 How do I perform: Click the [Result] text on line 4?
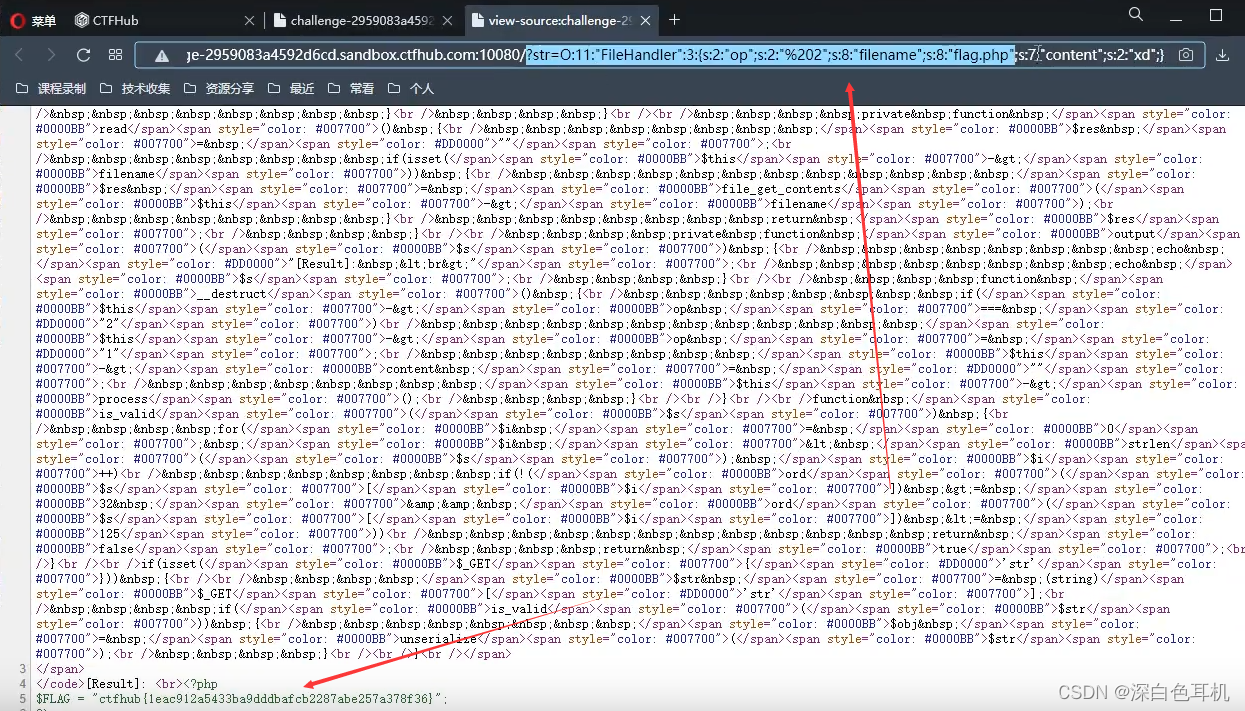pos(115,684)
